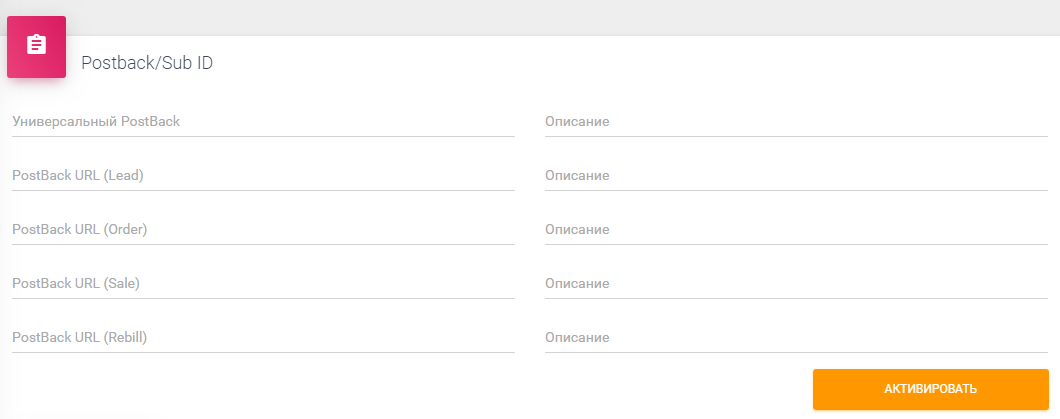Viewport: 1060px width, 419px height.
Task: Click into PostBack URL (Sale) field
Action: click(x=263, y=284)
